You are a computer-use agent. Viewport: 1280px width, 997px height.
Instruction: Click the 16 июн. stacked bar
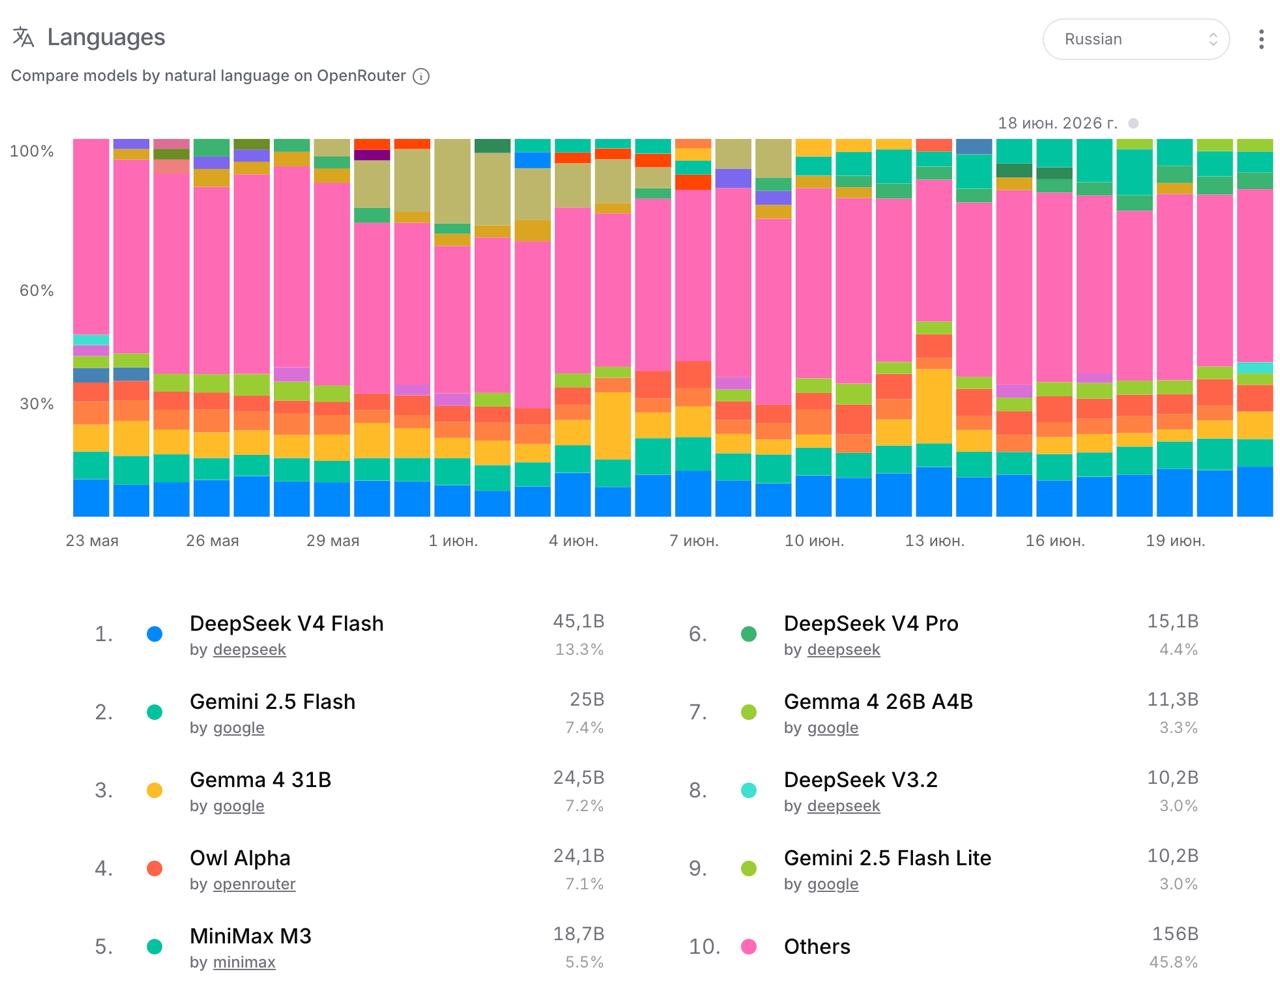[1054, 328]
